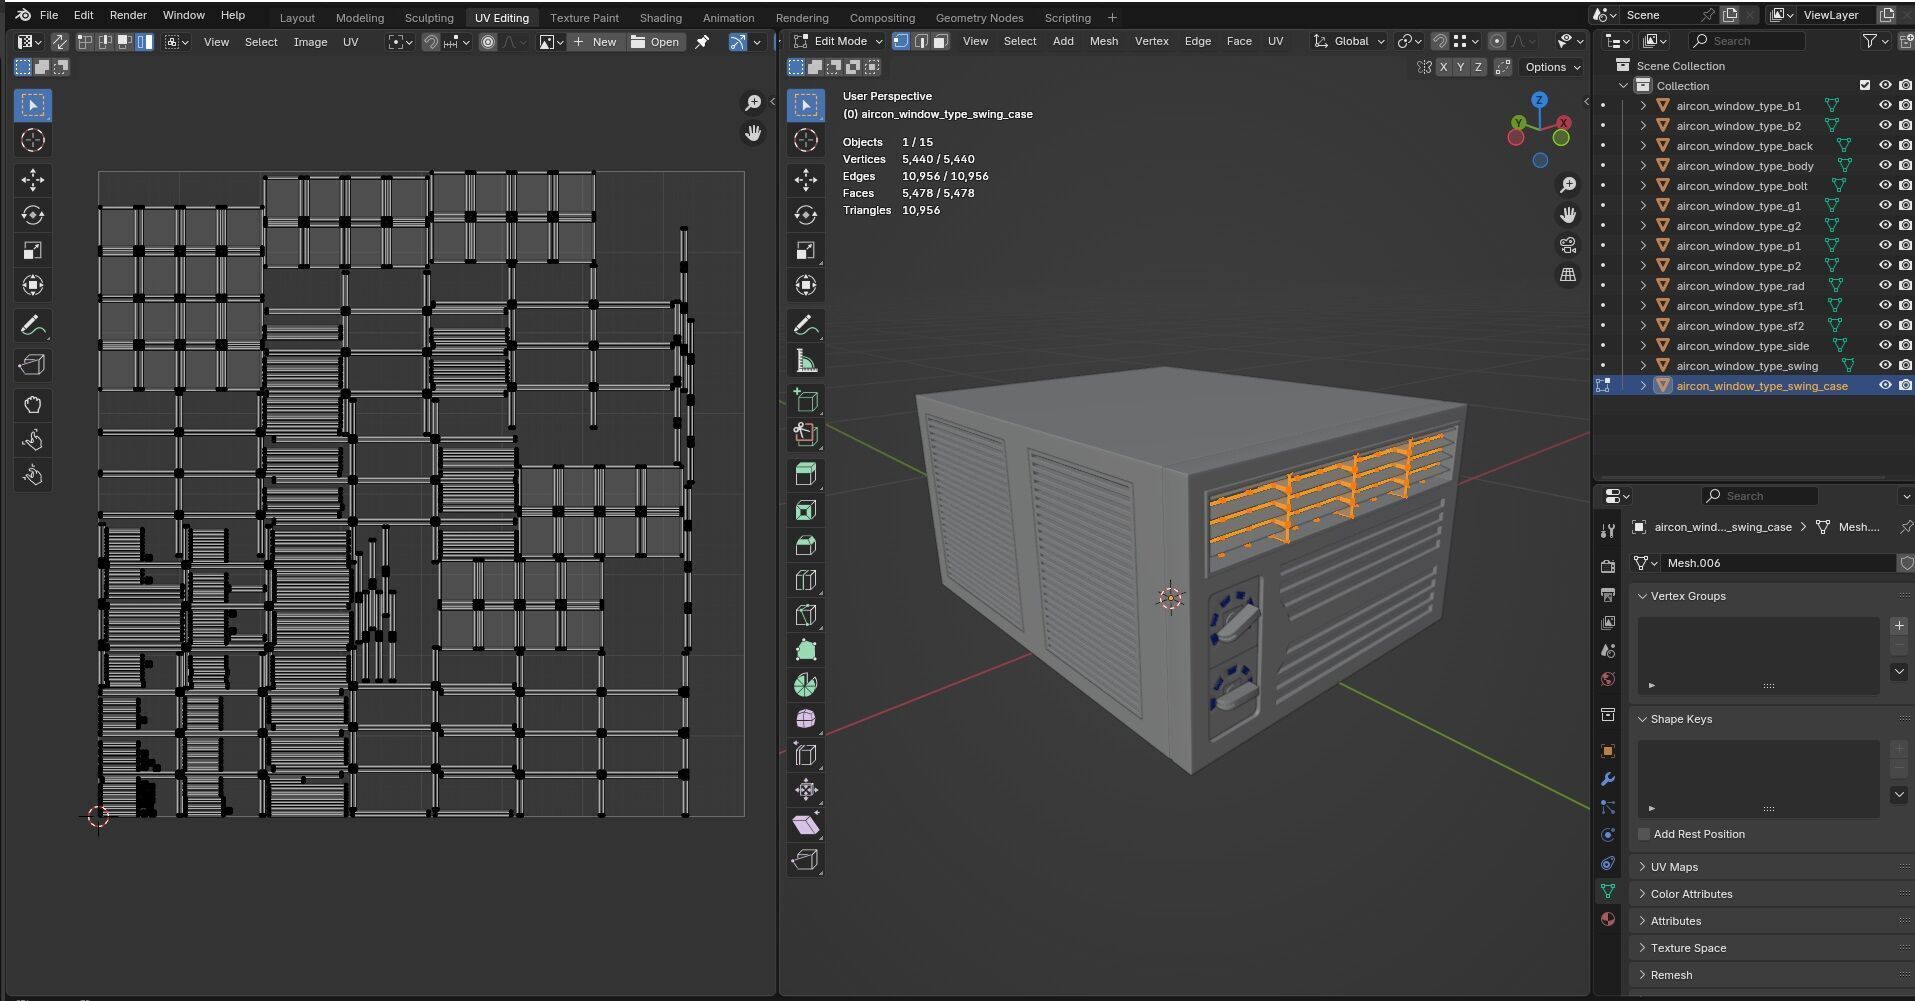Expand aircon_window_type_bolt tree item
The image size is (1915, 1001).
[1643, 186]
